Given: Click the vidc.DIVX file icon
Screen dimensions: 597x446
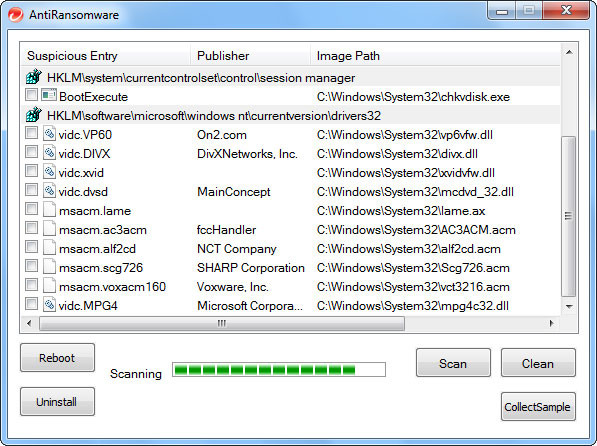Looking at the screenshot, I should (x=49, y=153).
